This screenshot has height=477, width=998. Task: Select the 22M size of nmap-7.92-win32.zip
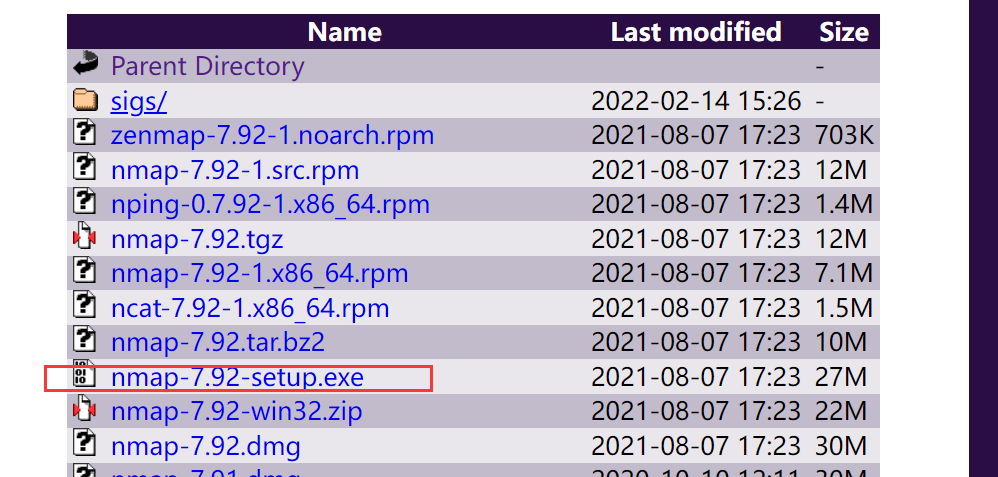click(841, 411)
